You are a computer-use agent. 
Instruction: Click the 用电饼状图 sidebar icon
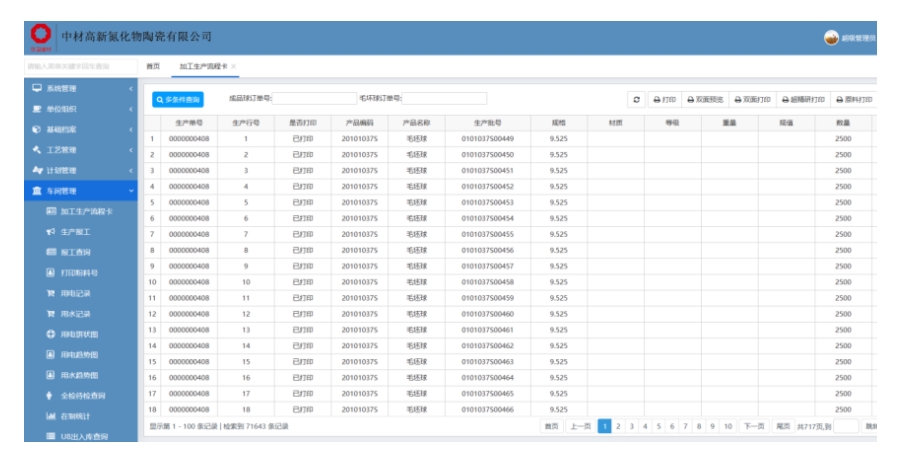[x=51, y=334]
